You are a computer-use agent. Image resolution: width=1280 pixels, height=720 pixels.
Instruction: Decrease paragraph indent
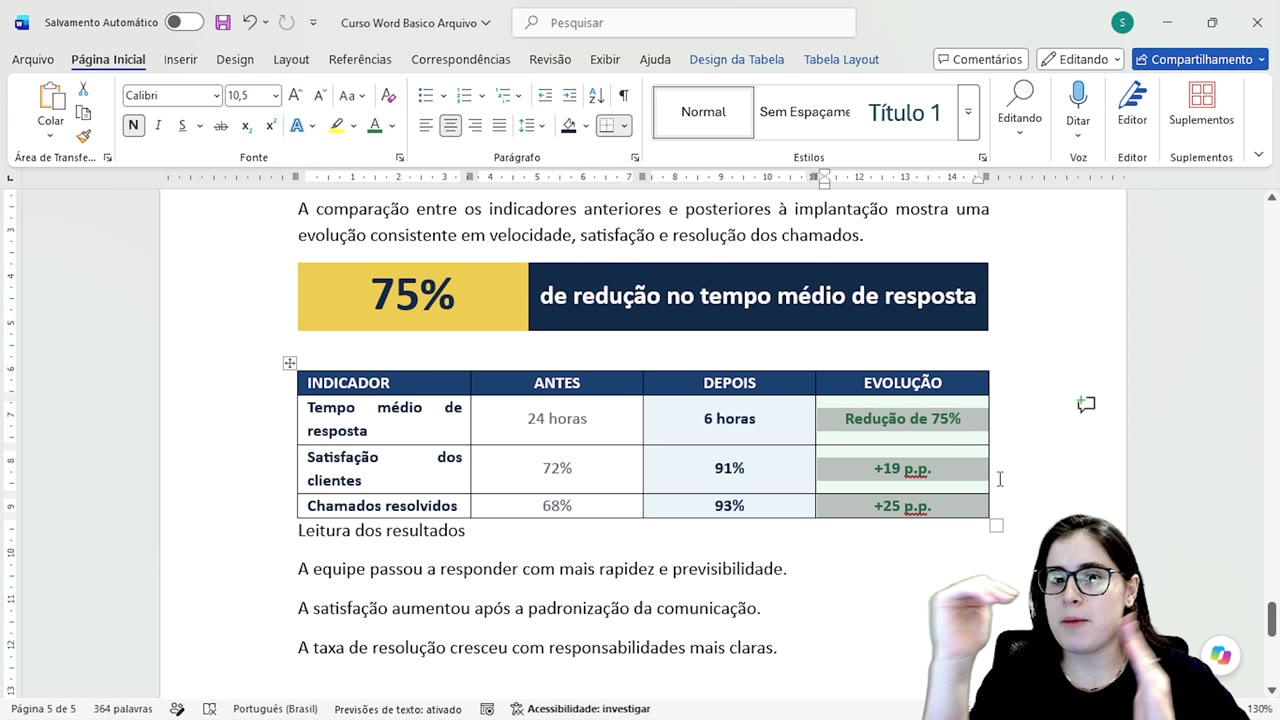click(x=545, y=96)
